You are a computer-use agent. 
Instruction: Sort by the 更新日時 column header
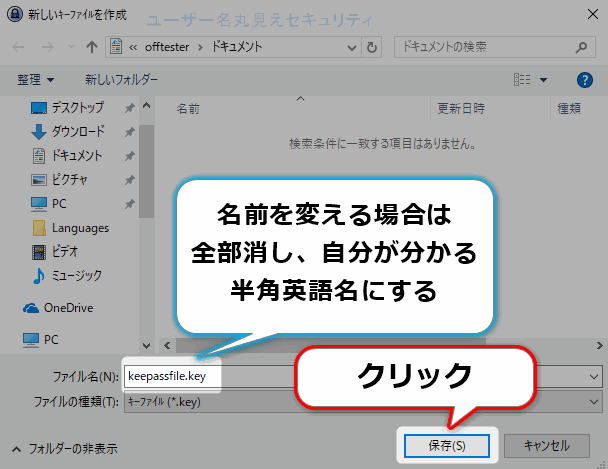click(461, 109)
